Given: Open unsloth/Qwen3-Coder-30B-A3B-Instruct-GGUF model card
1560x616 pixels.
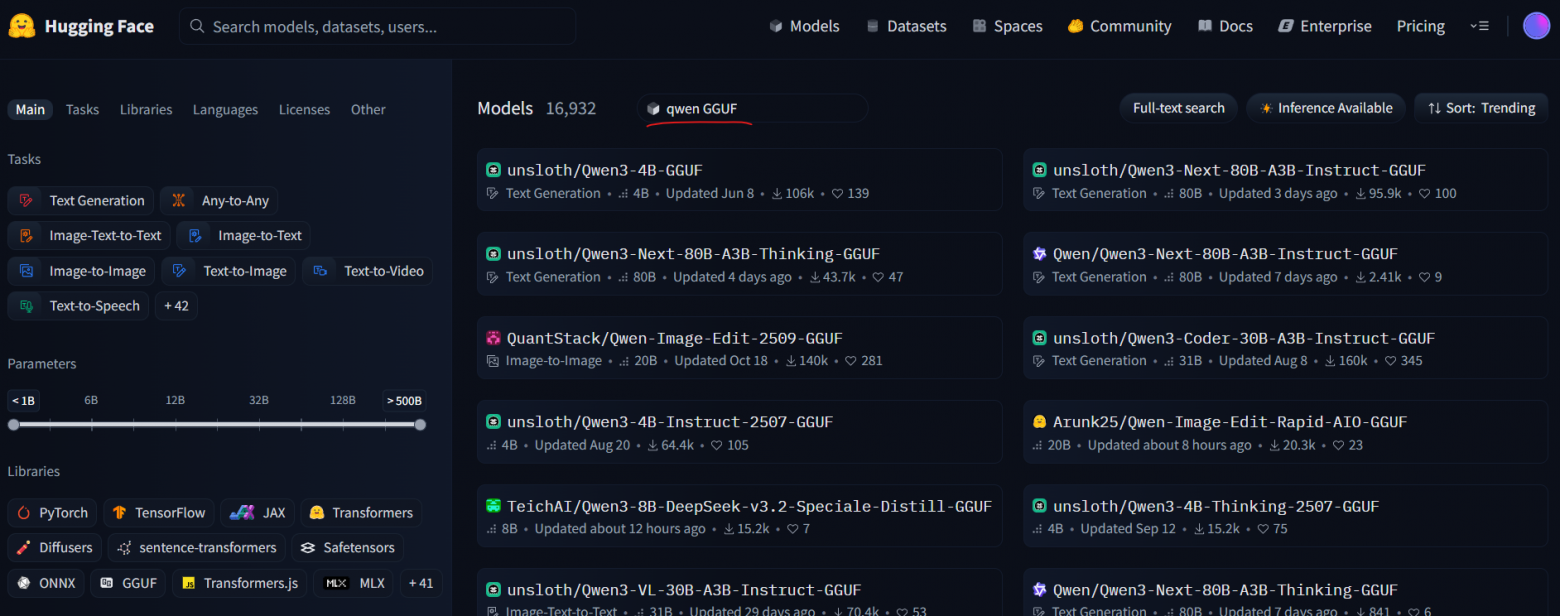Looking at the screenshot, I should tap(1285, 348).
